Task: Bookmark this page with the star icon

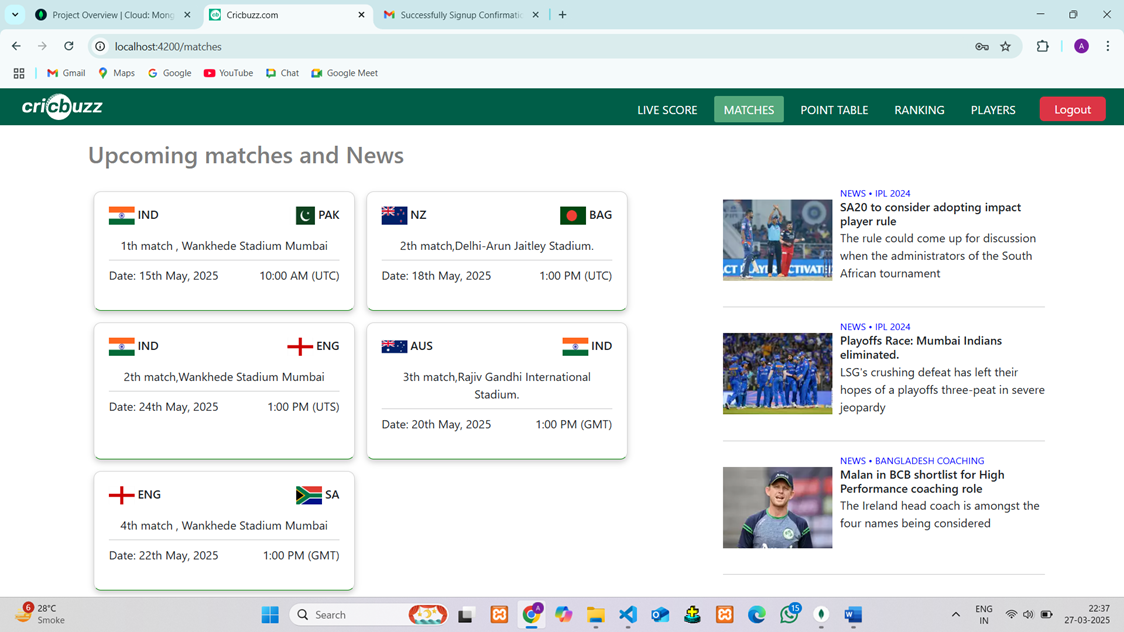Action: 1005,47
